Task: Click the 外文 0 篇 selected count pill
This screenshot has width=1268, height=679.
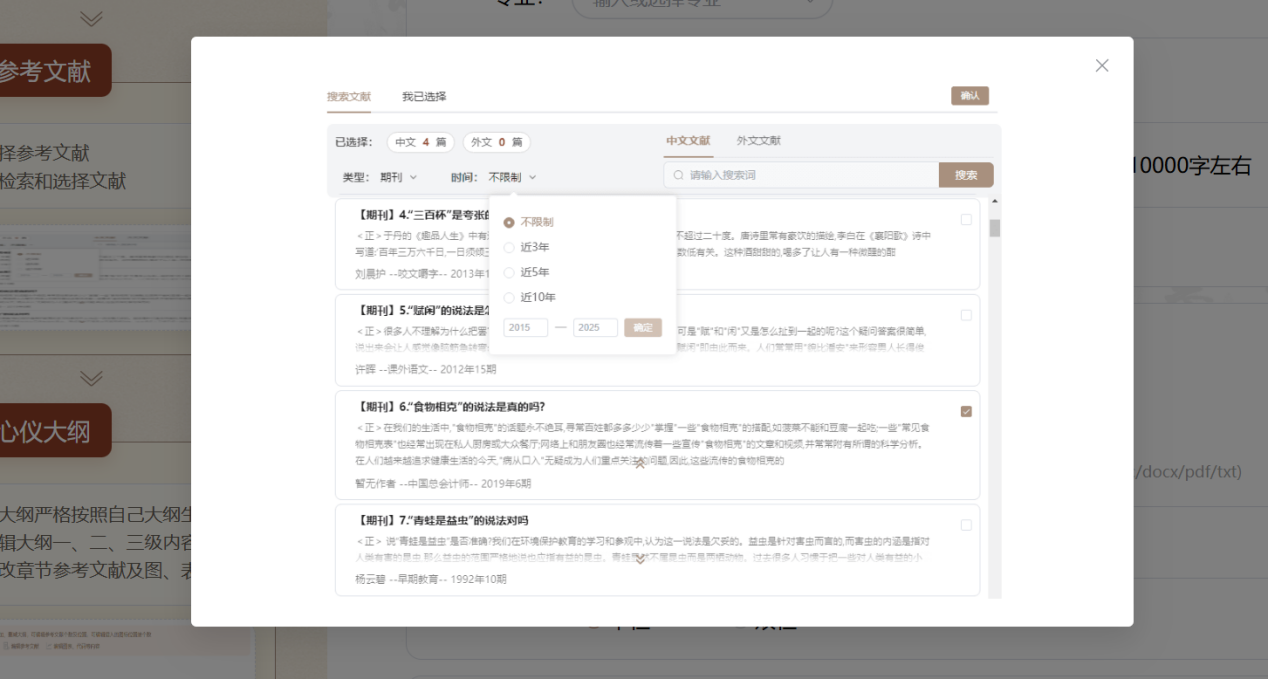Action: [497, 142]
